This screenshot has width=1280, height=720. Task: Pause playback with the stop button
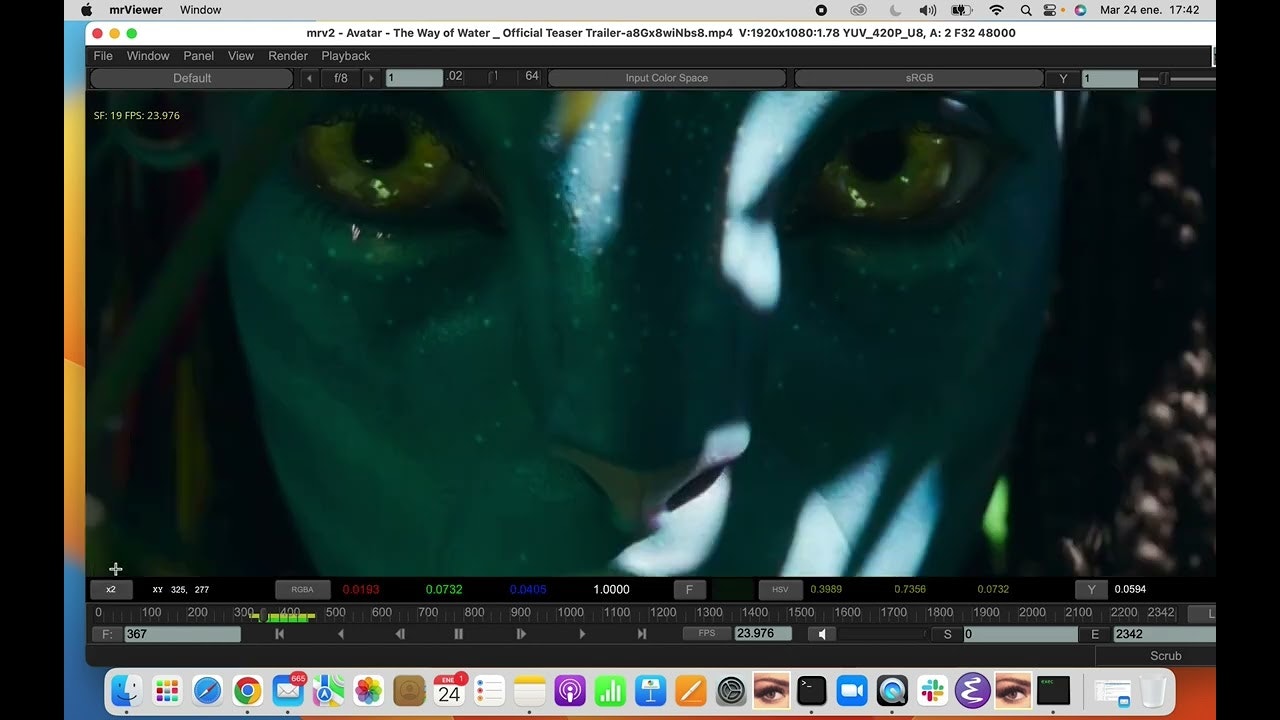click(x=459, y=634)
